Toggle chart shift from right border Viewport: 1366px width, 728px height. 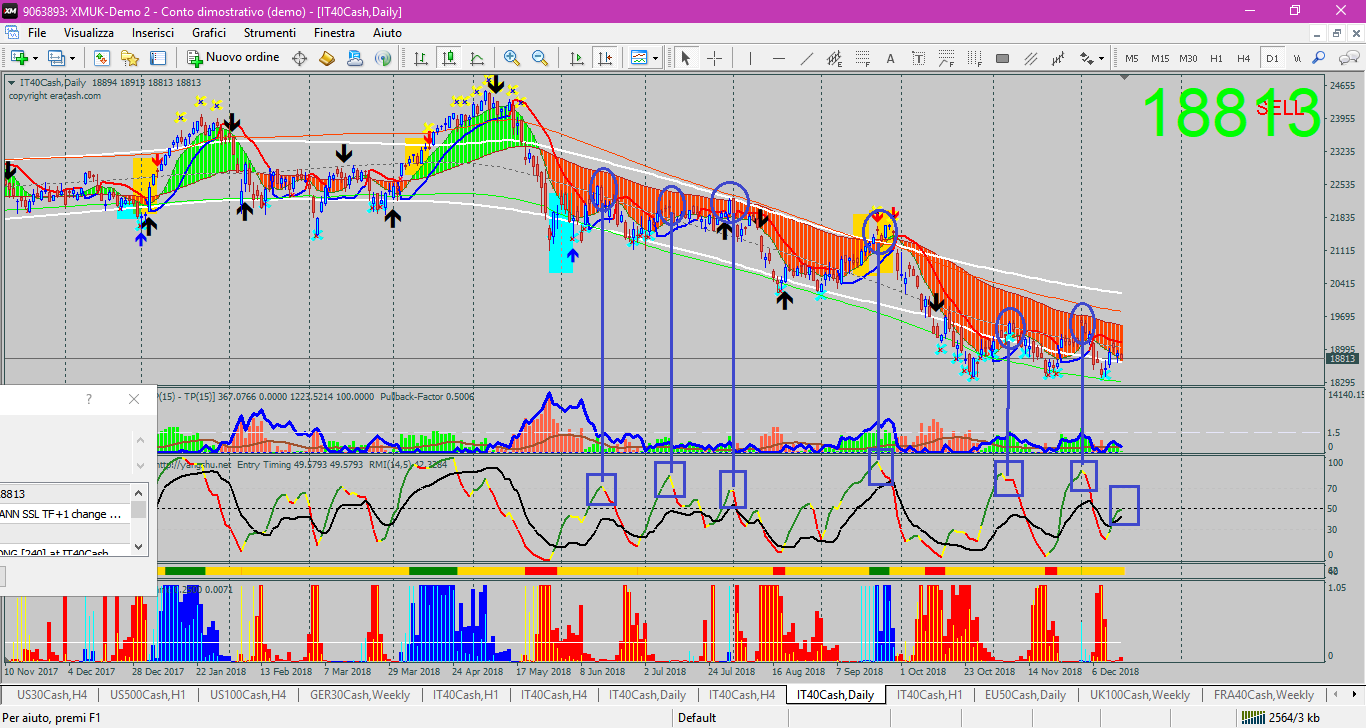(604, 57)
